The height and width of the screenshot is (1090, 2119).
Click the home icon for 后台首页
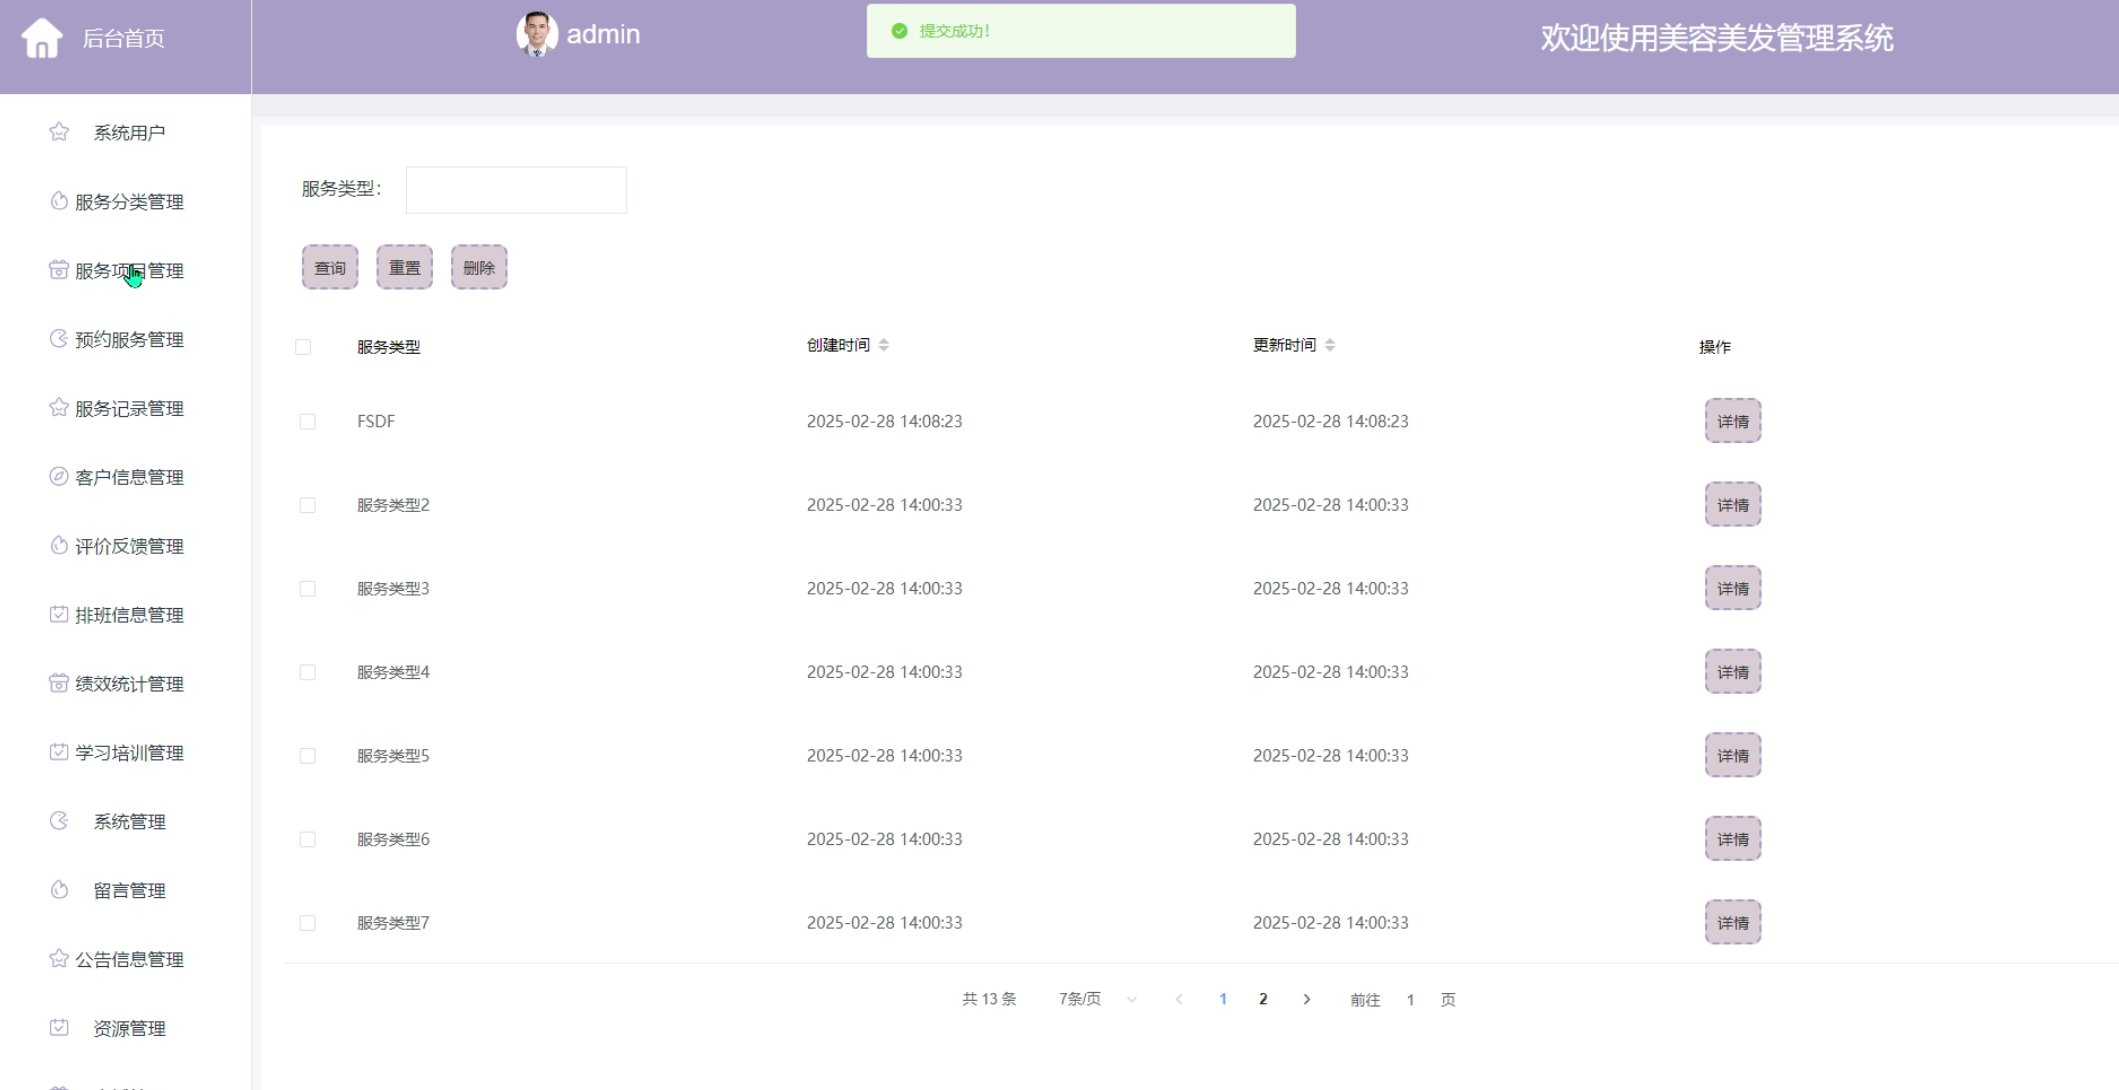point(42,39)
